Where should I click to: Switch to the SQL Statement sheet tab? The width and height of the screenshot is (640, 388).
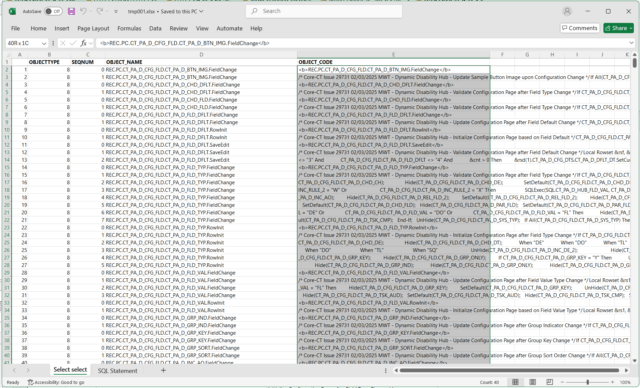(118, 370)
